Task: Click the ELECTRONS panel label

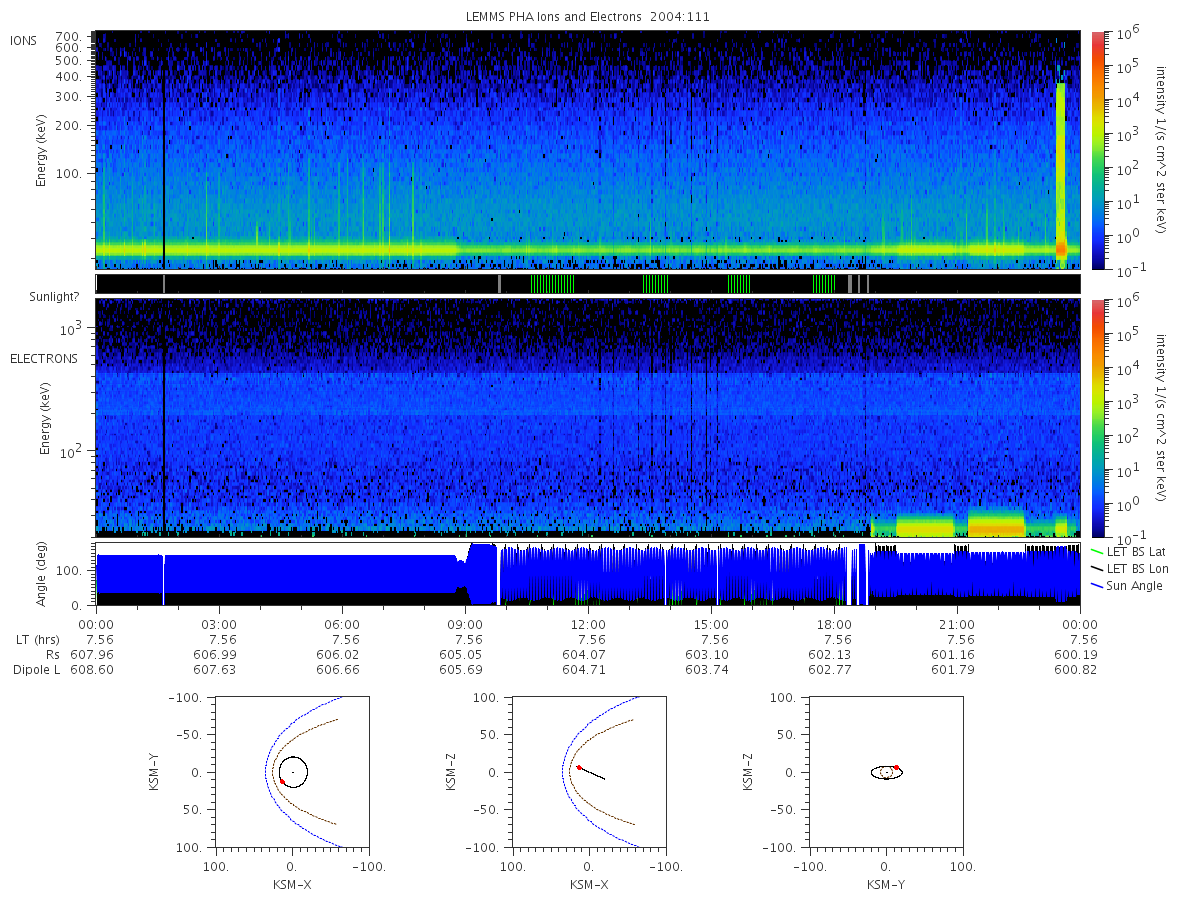Action: tap(44, 358)
